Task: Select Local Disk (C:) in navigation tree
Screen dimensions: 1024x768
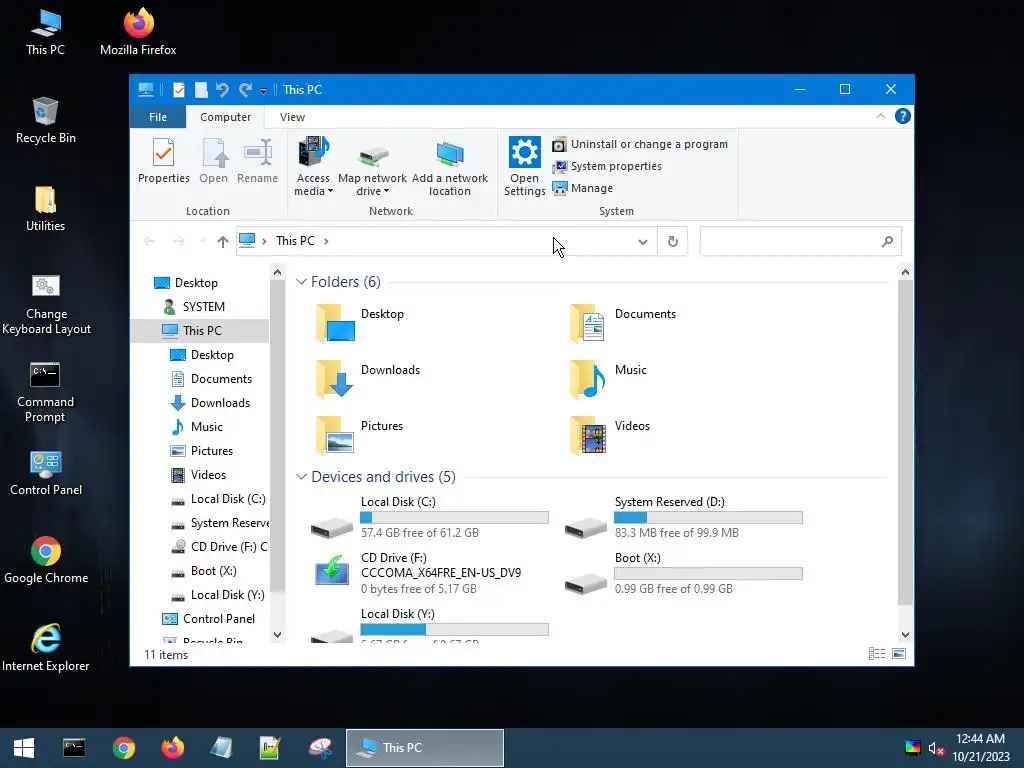Action: coord(228,499)
